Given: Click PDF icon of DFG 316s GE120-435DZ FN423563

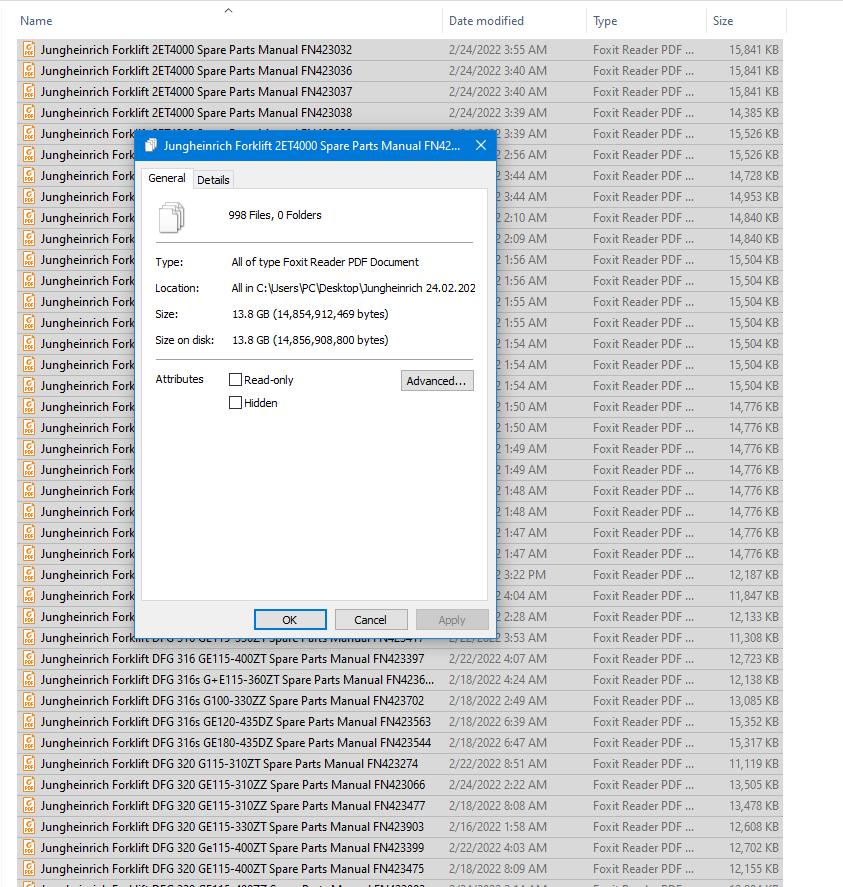Looking at the screenshot, I should click(x=29, y=721).
